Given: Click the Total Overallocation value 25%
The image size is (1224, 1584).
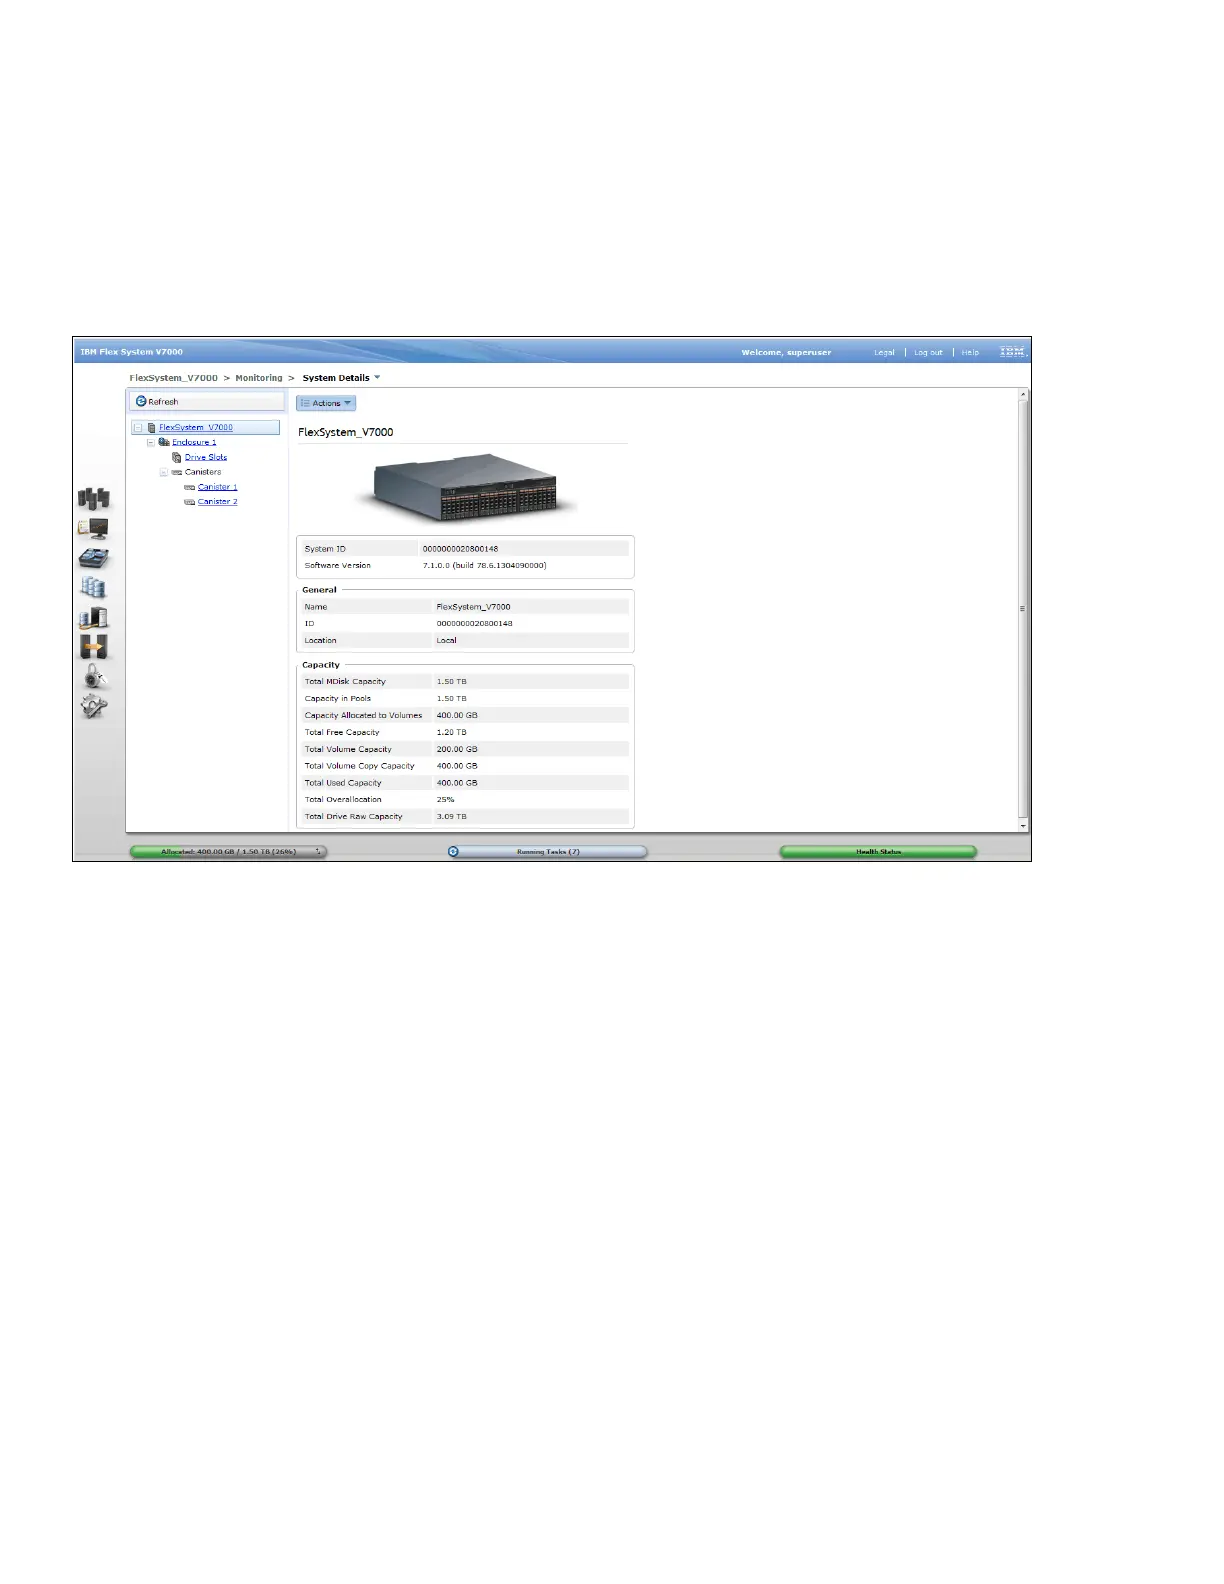Looking at the screenshot, I should [x=445, y=799].
